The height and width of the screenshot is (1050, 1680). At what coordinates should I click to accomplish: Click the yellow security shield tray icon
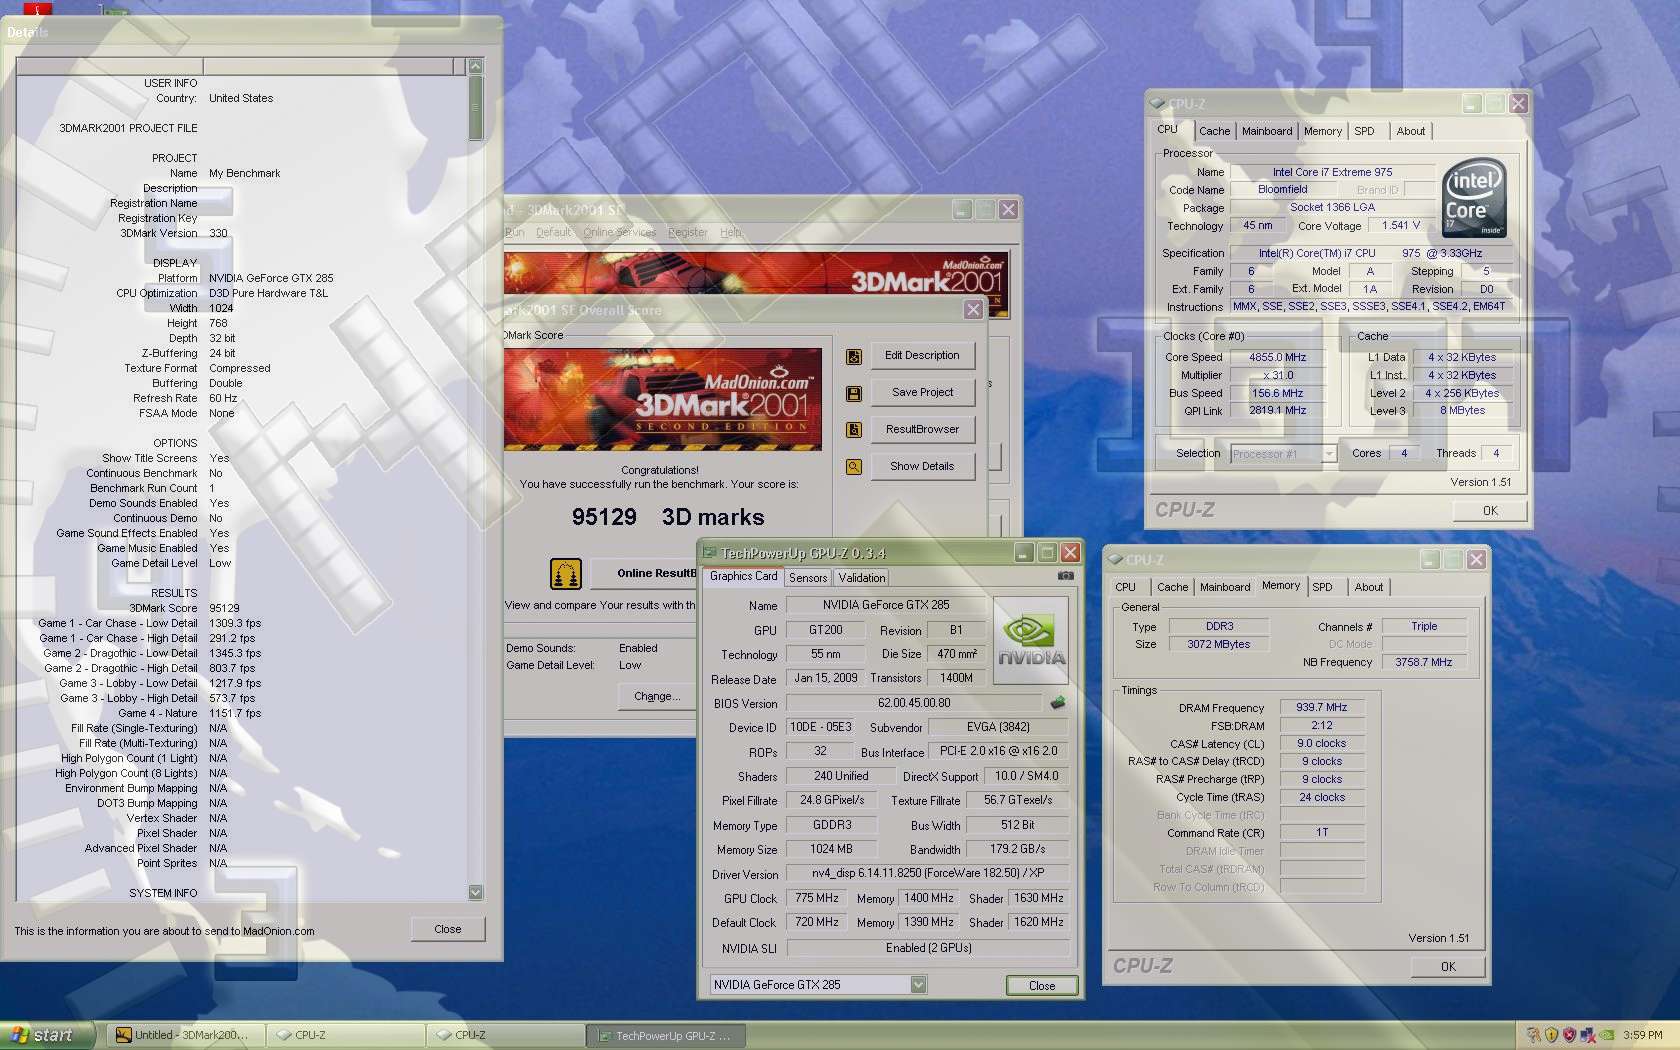pyautogui.click(x=1551, y=1035)
